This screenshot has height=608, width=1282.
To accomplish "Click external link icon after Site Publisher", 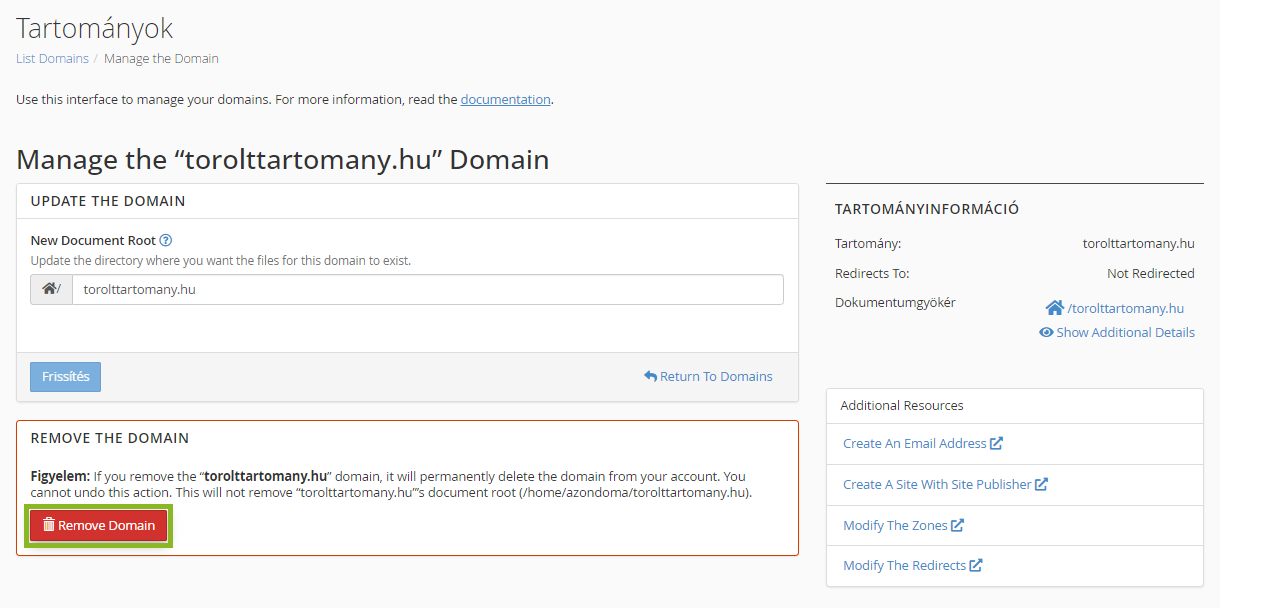I will tap(1041, 484).
